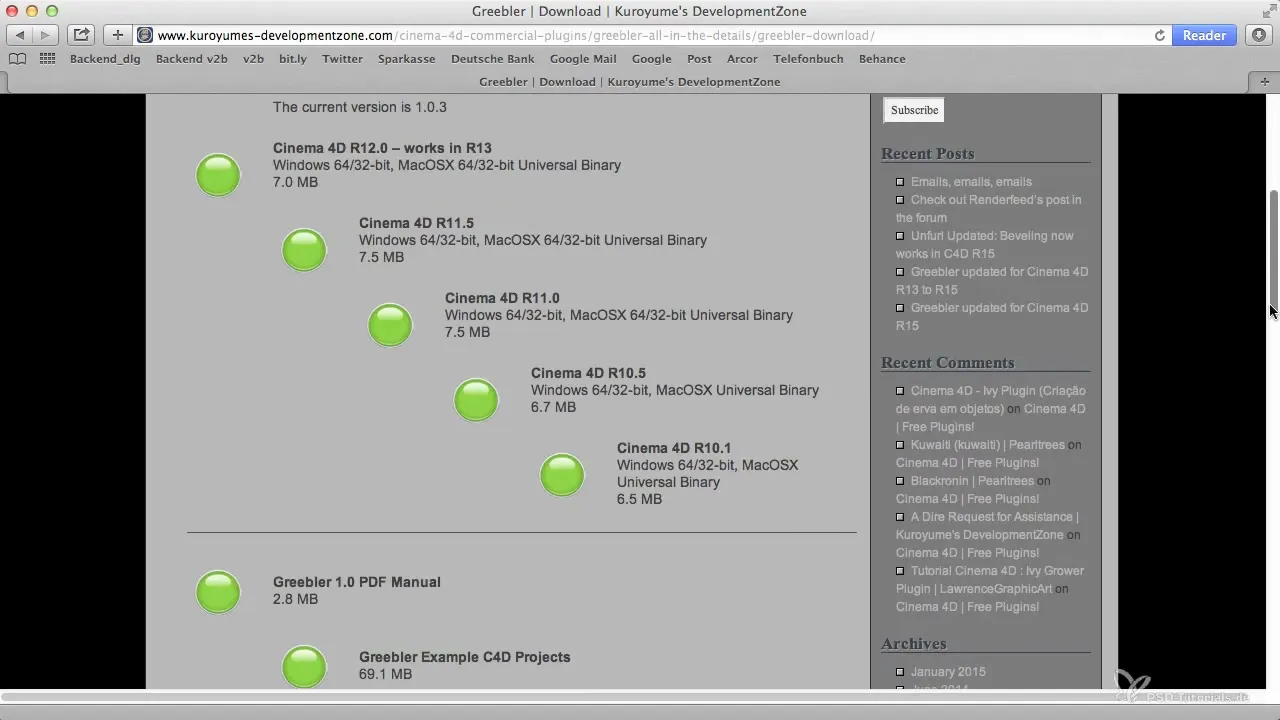This screenshot has height=720, width=1280.
Task: Open the Telefonbuch bookmark
Action: click(x=808, y=59)
